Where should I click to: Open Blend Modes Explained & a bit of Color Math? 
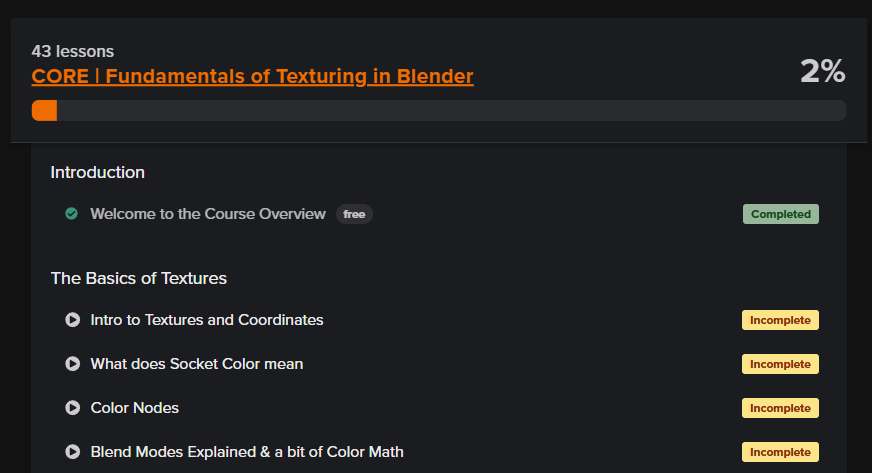click(x=247, y=451)
